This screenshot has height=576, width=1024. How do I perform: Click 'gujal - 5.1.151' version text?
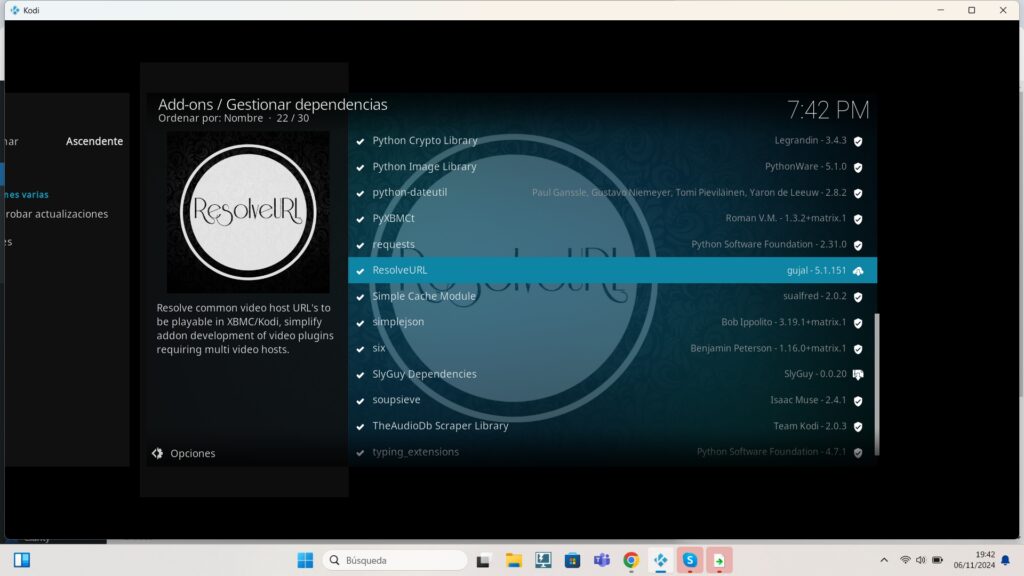pyautogui.click(x=816, y=270)
